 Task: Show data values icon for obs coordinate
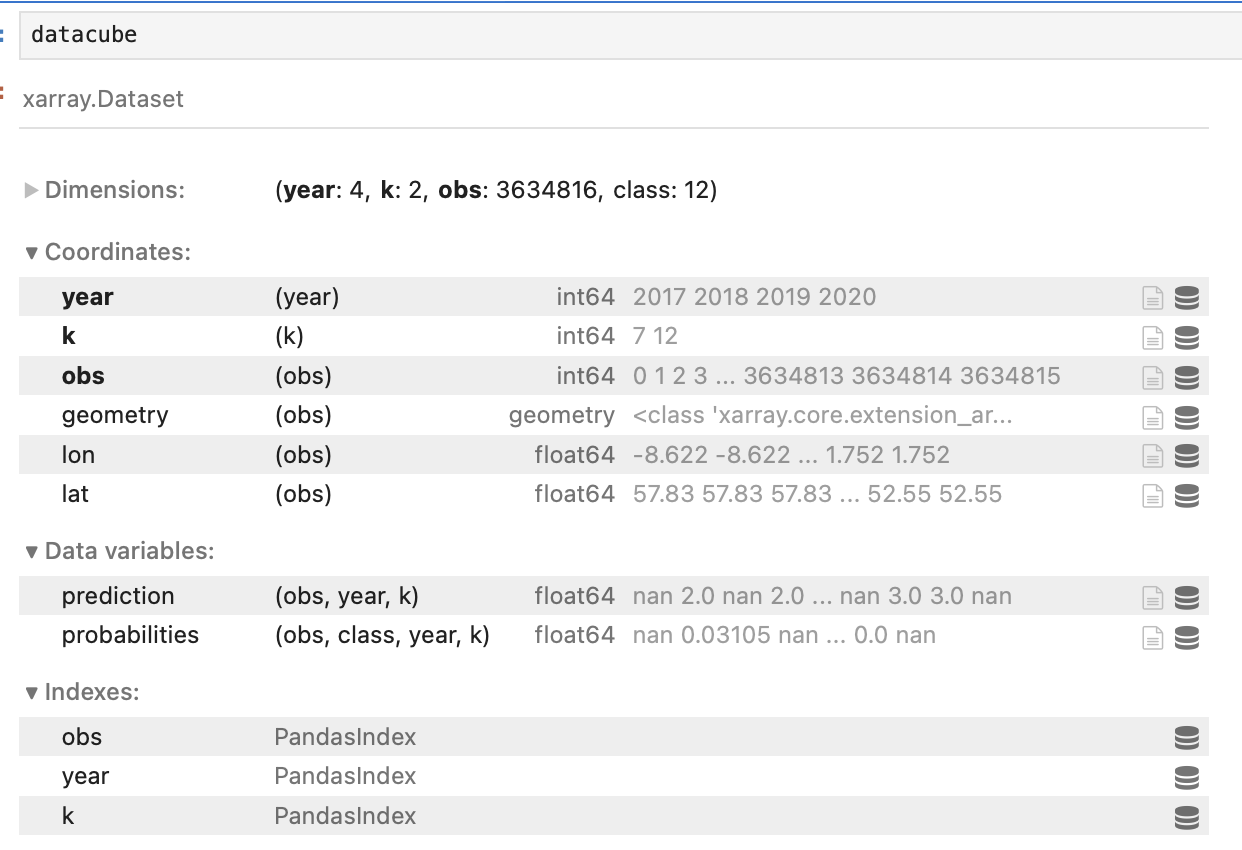[1186, 377]
